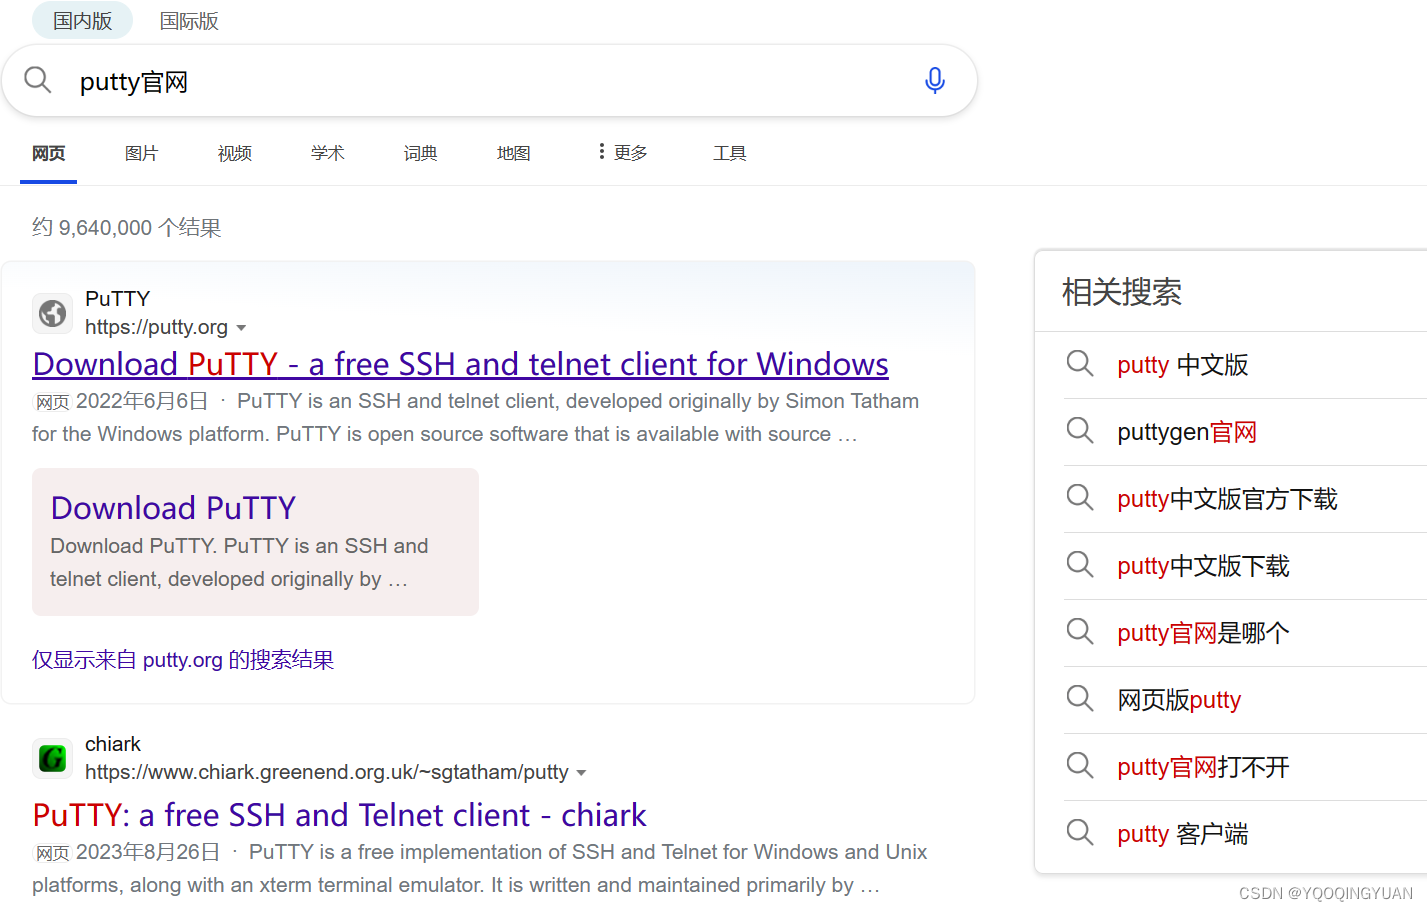Screen dimensions: 1427x911
Task: Search related term 'putty 客户端'
Action: [1183, 834]
